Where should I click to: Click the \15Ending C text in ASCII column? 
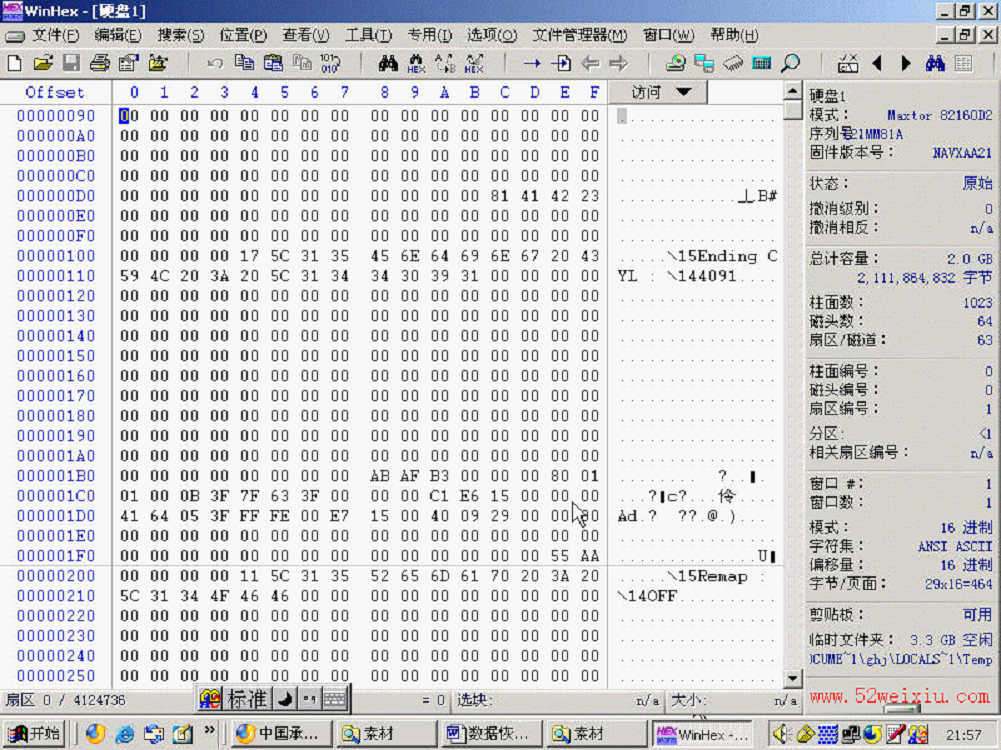tap(721, 257)
